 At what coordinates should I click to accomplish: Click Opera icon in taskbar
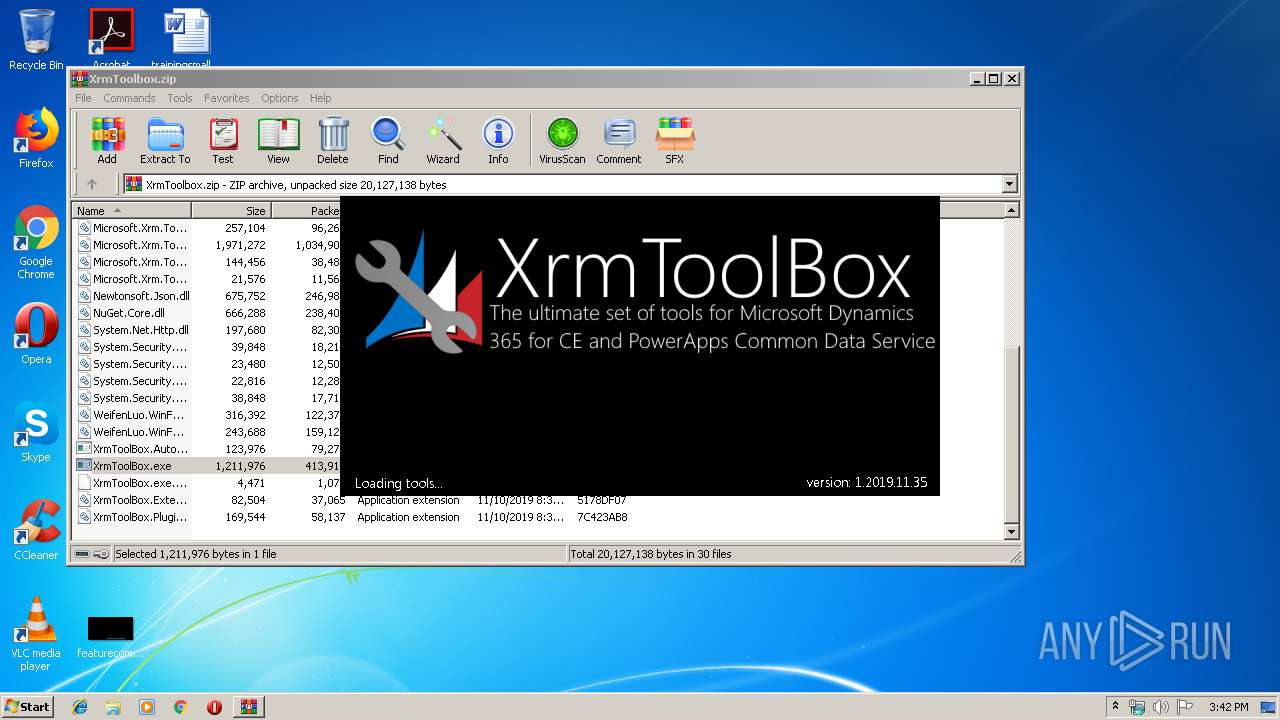coord(214,707)
